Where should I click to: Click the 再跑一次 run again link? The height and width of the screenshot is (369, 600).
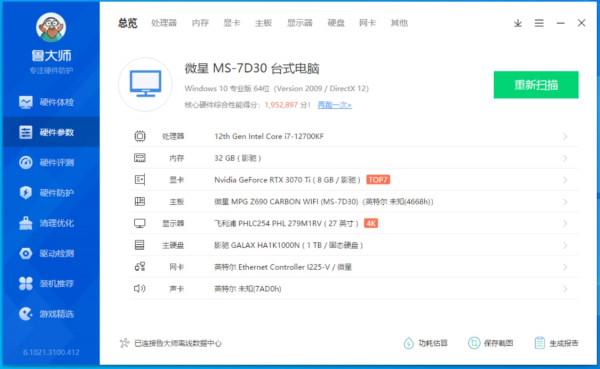coord(334,105)
